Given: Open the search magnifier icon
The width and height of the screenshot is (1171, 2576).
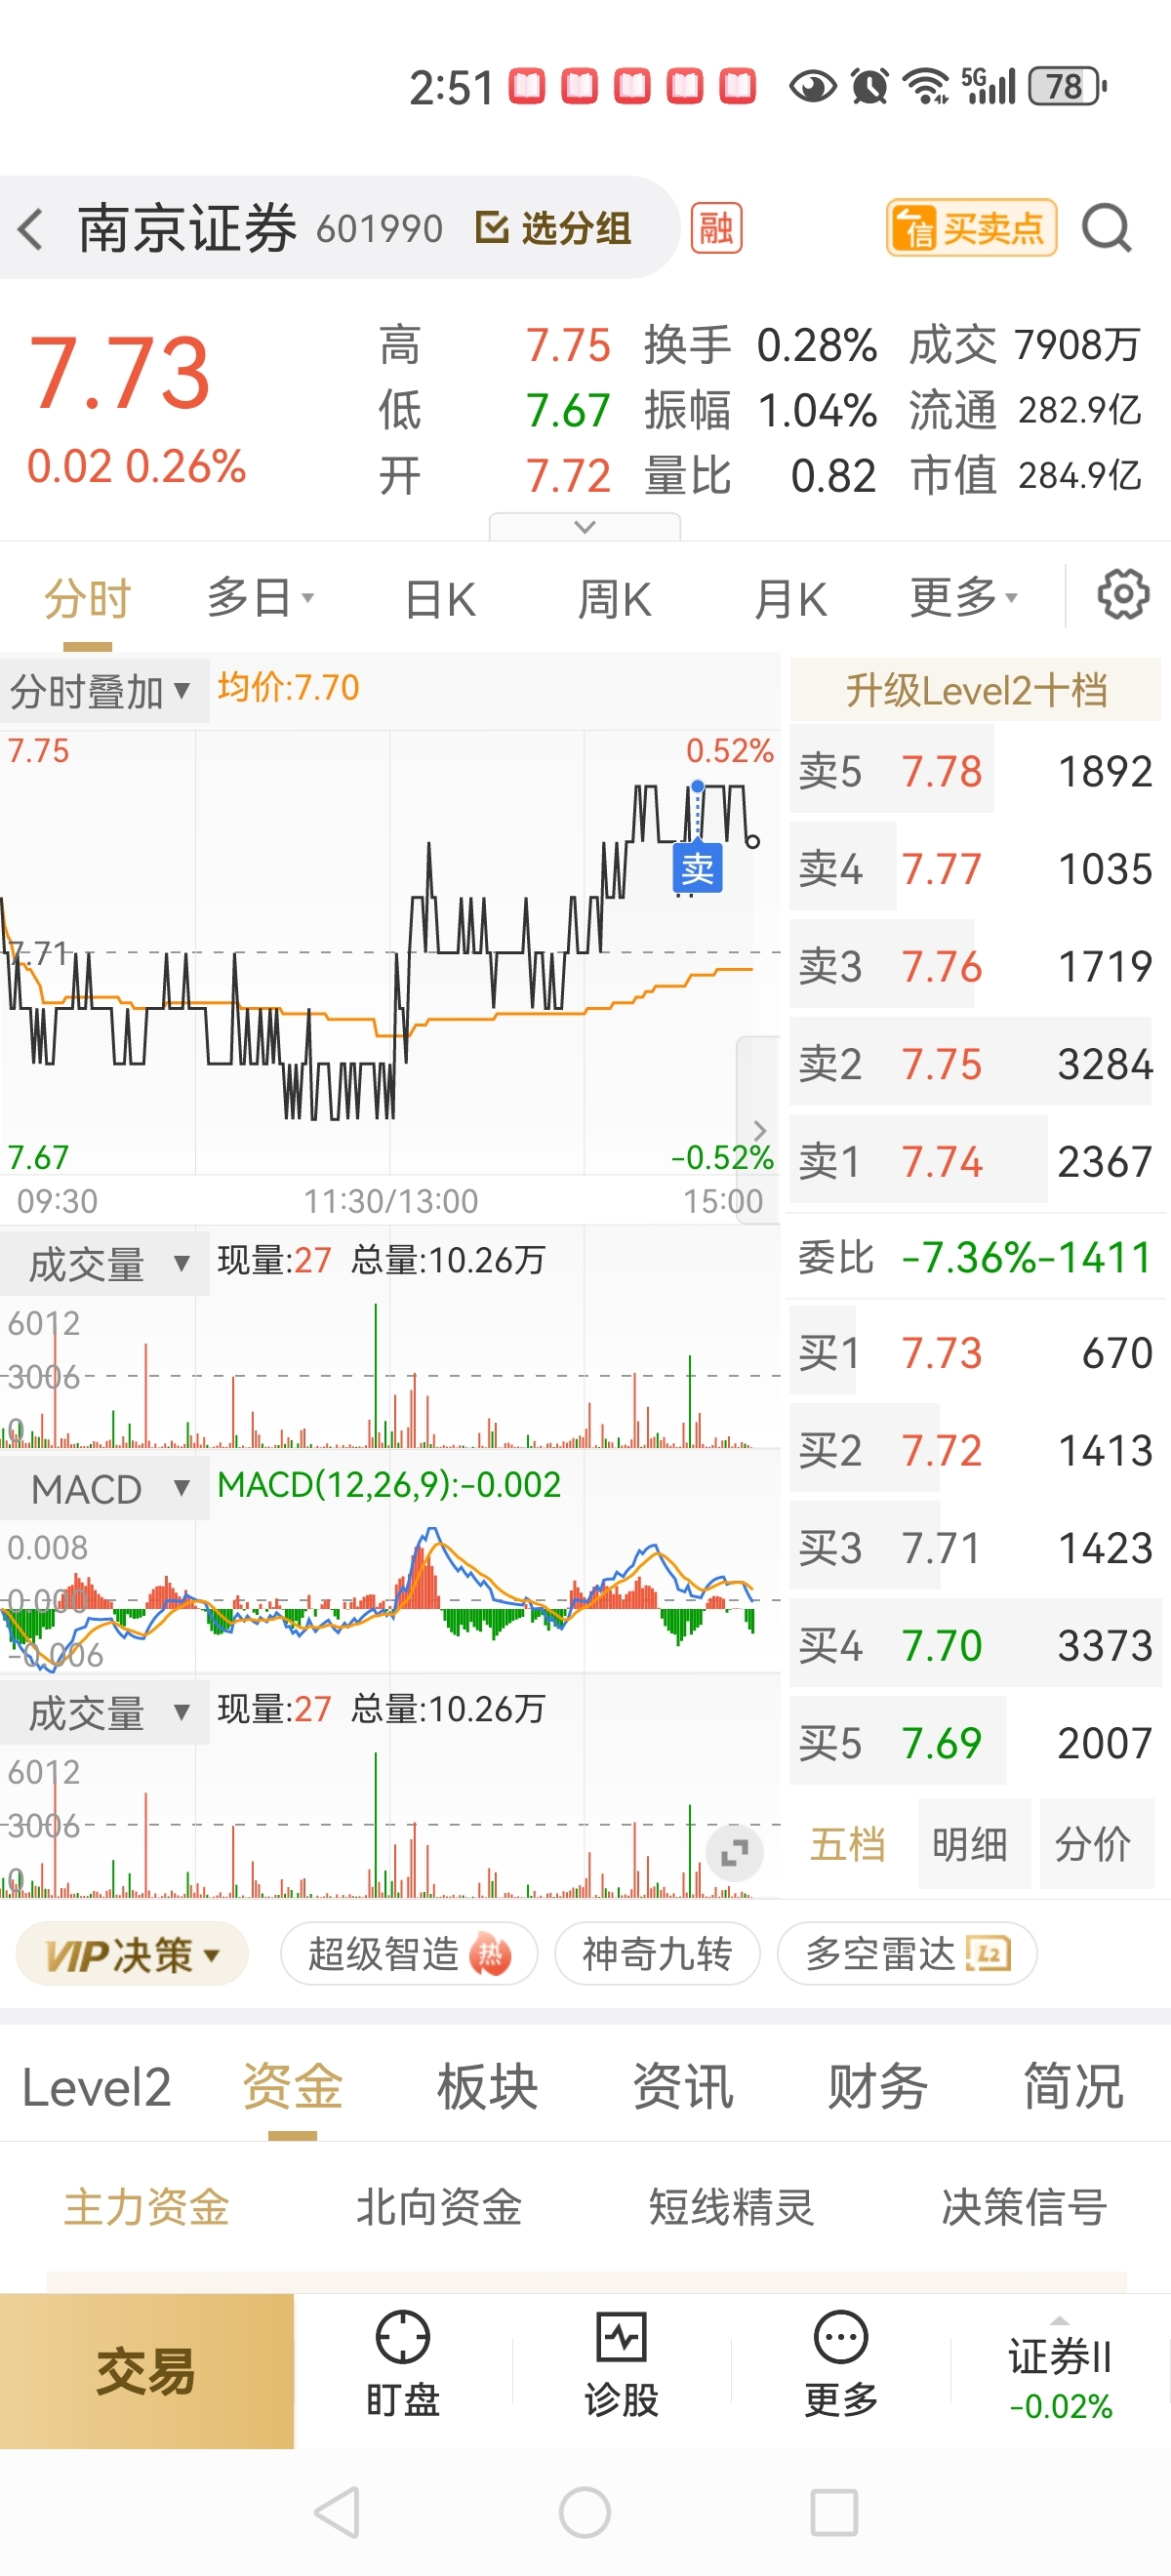Looking at the screenshot, I should tap(1107, 229).
